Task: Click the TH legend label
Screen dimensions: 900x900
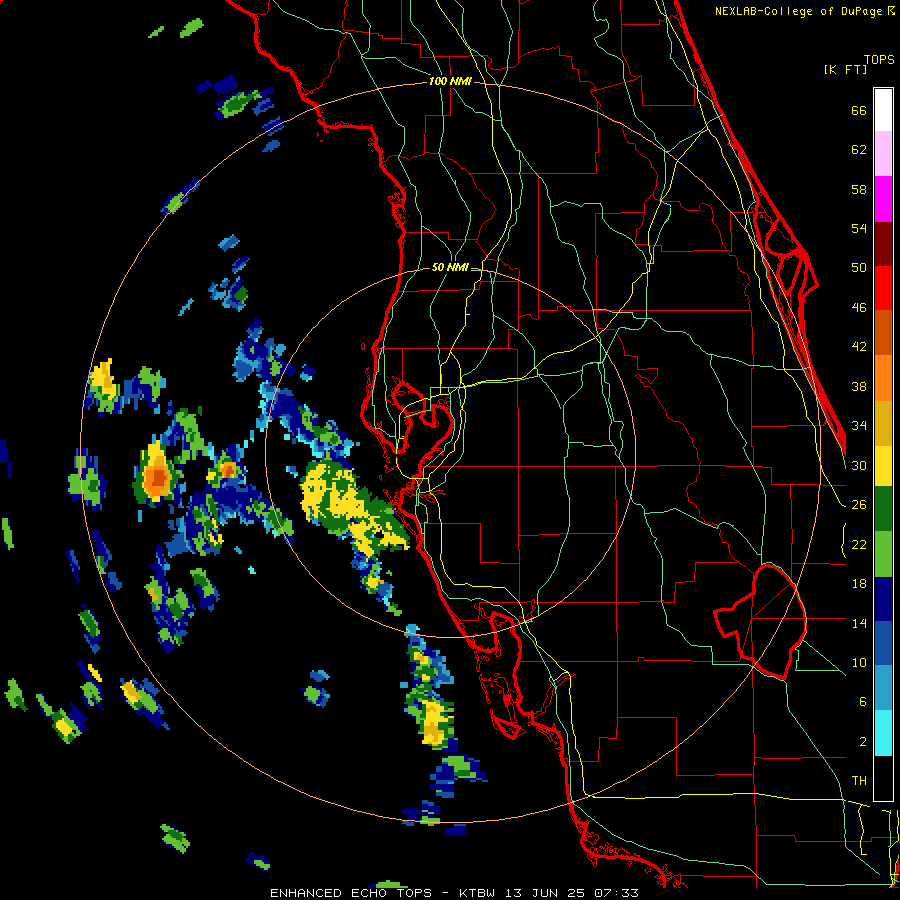Action: (859, 781)
